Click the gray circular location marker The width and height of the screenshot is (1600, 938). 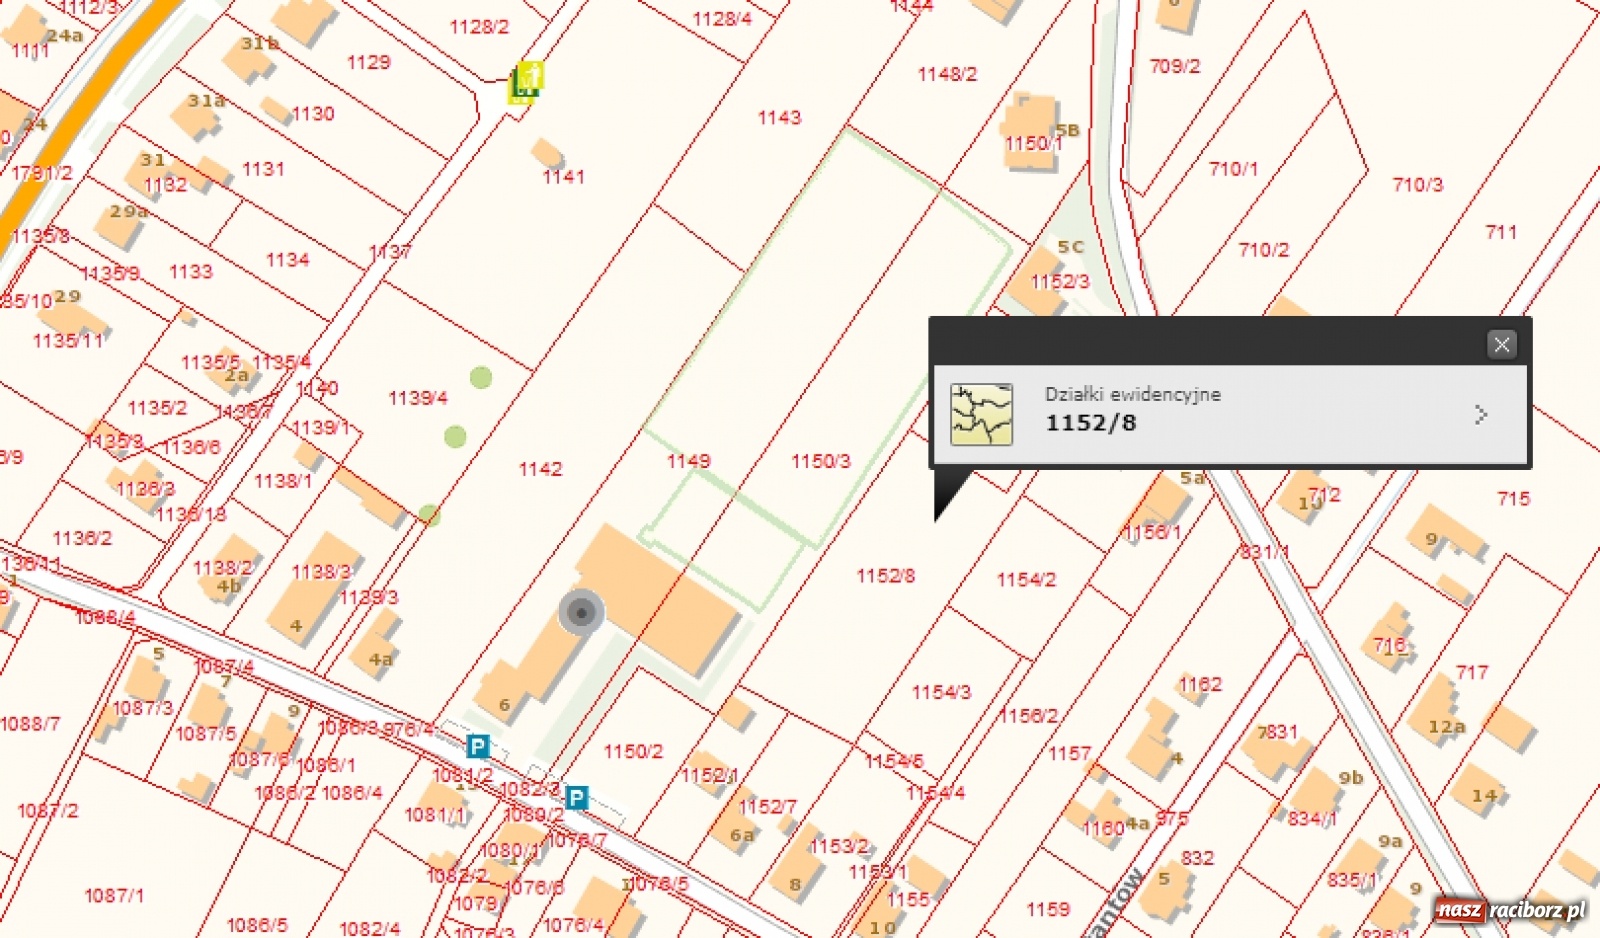(581, 612)
